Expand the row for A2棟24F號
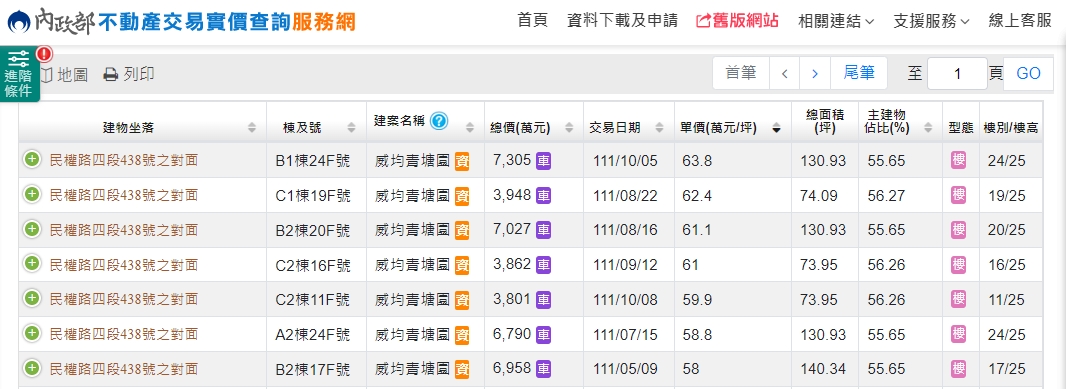 [31, 333]
